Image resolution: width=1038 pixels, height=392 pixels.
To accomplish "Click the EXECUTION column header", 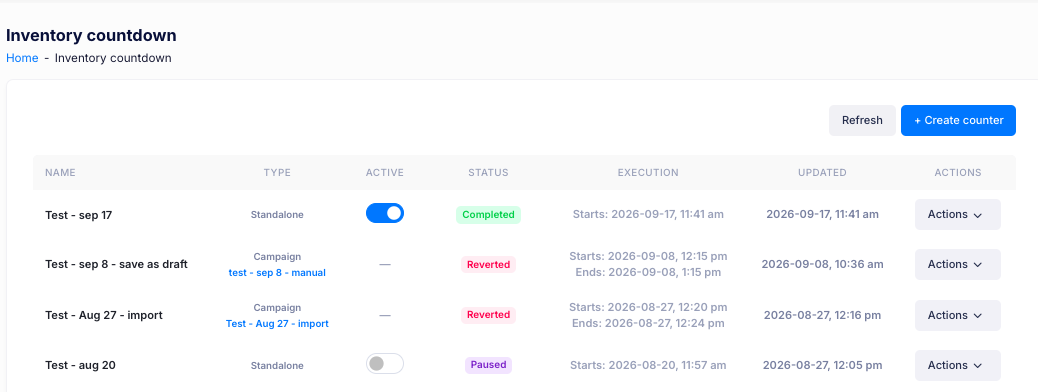I will coord(648,172).
